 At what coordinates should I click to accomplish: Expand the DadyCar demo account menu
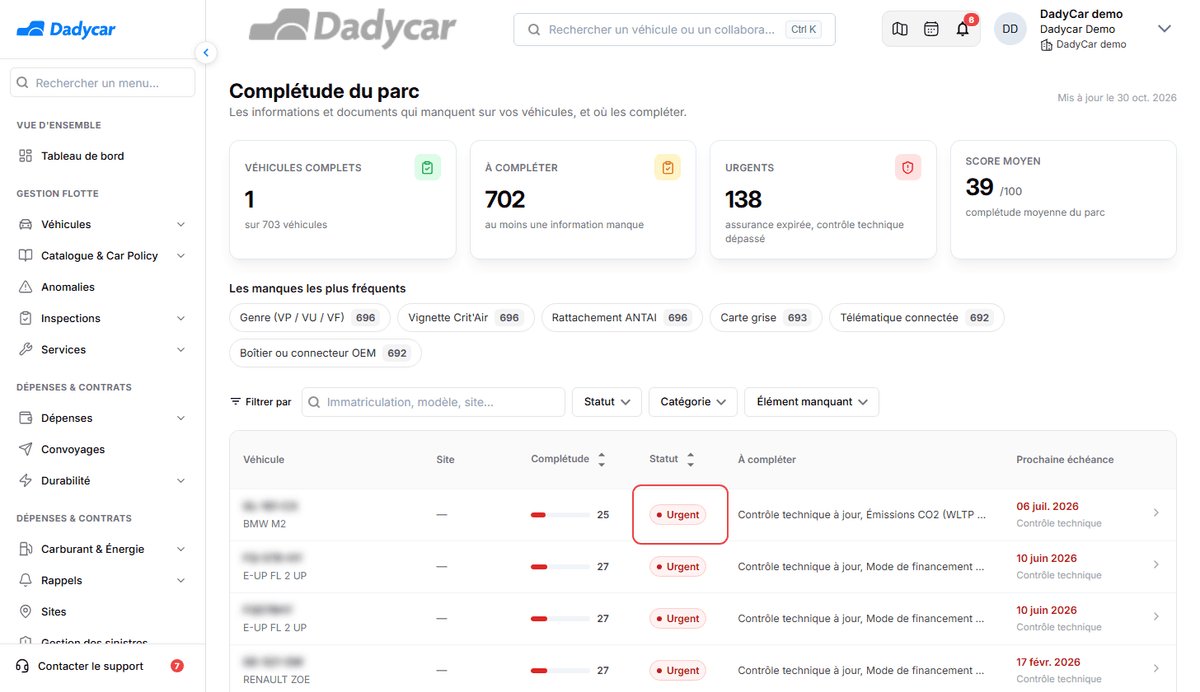pyautogui.click(x=1164, y=29)
